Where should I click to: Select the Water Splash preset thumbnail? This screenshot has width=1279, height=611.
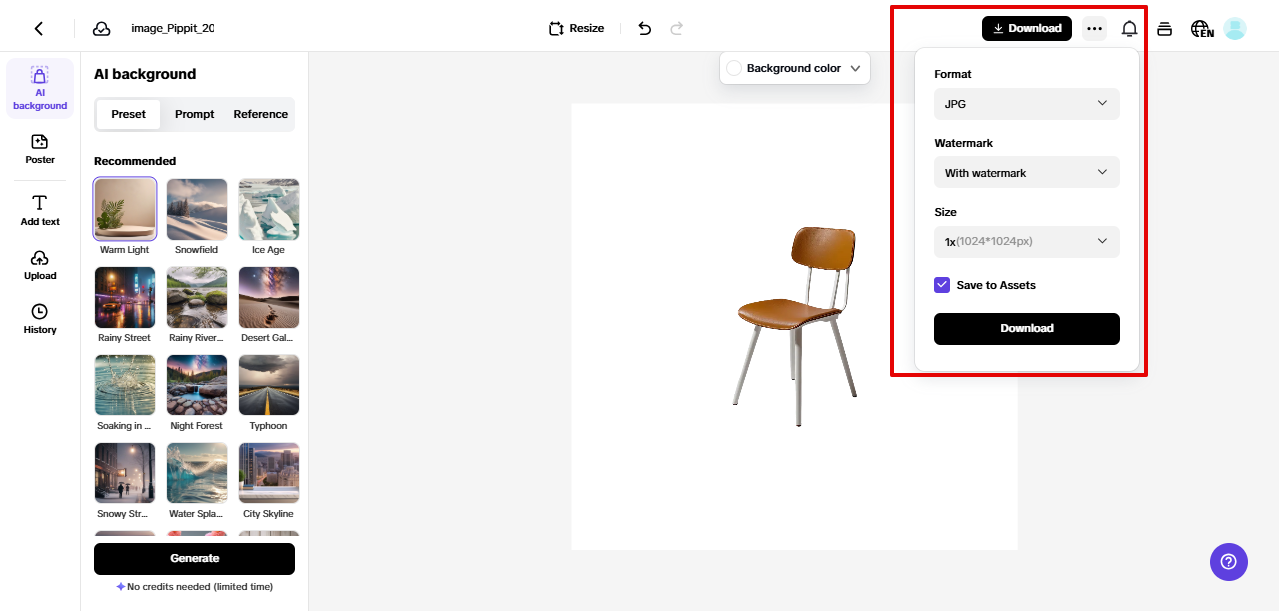(197, 473)
